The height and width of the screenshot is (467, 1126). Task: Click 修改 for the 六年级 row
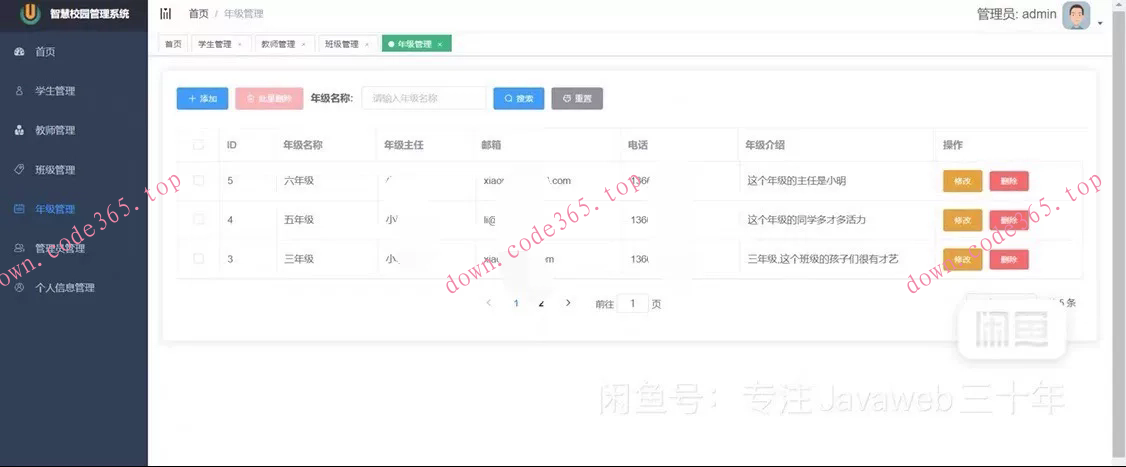[962, 181]
